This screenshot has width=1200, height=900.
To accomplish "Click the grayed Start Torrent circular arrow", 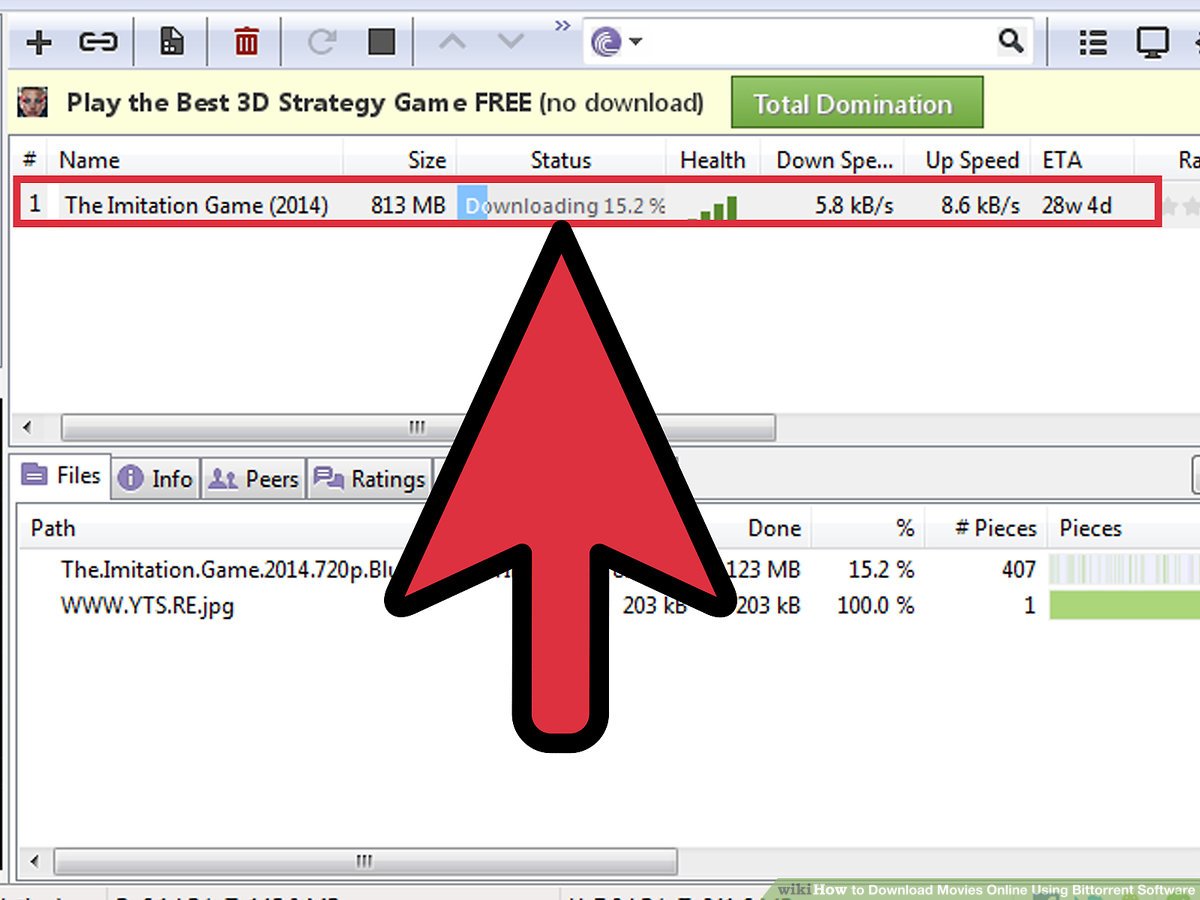I will pos(322,42).
